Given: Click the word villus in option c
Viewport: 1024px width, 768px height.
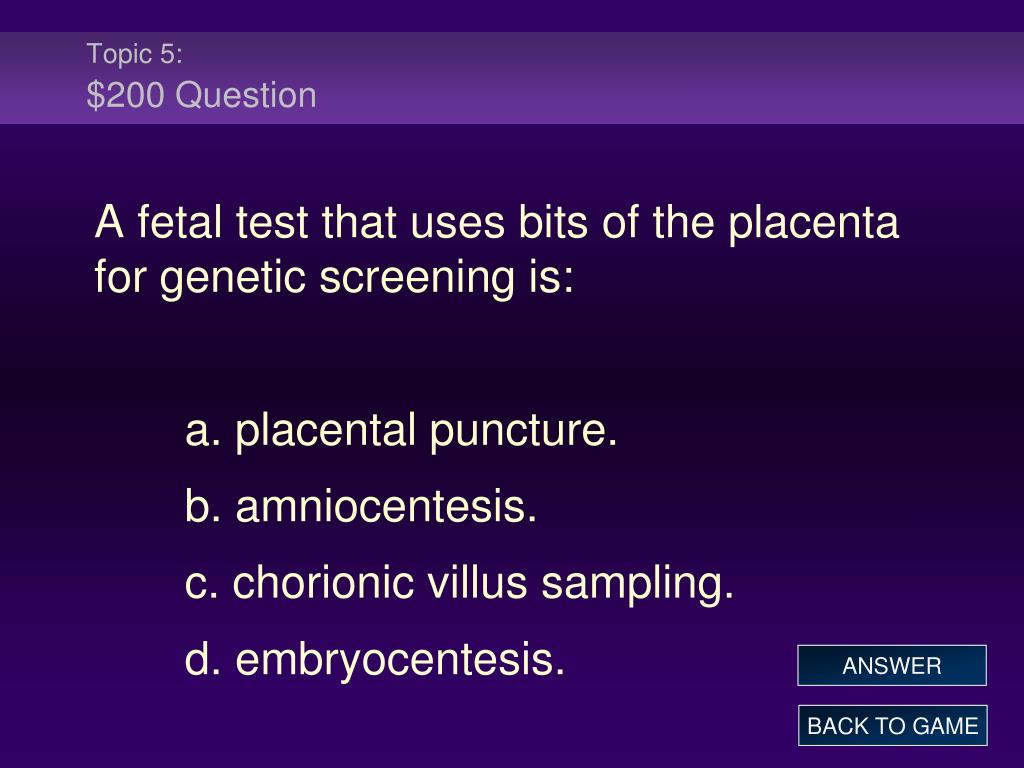Looking at the screenshot, I should pos(477,582).
